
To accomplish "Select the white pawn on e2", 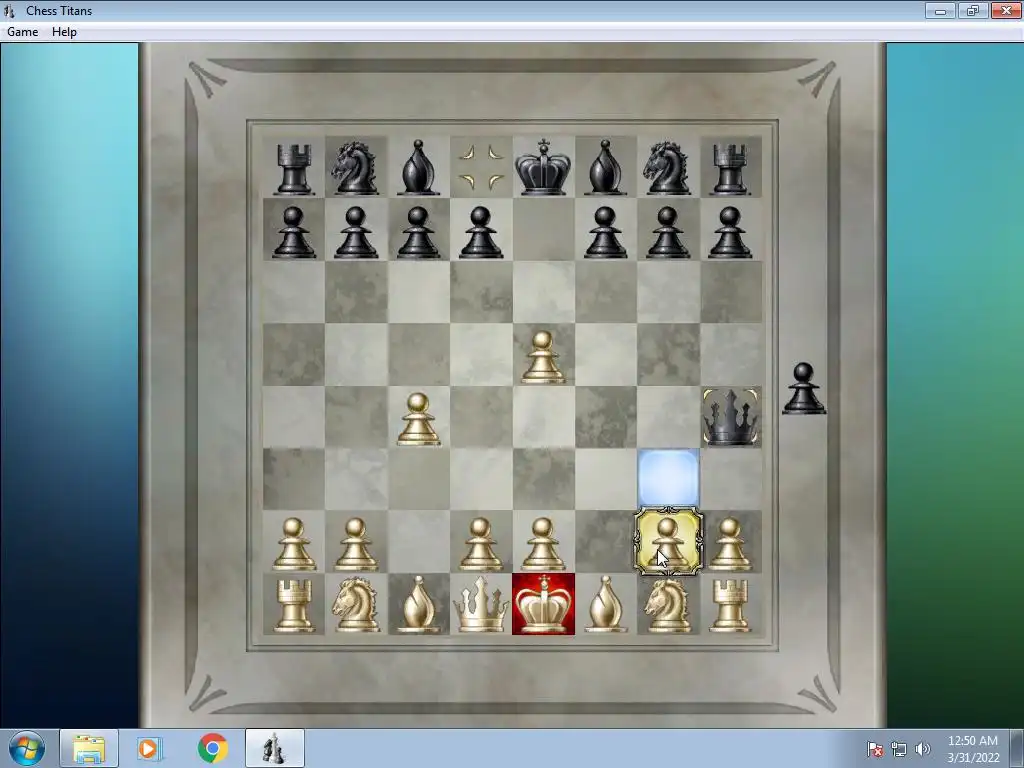I will pos(543,544).
